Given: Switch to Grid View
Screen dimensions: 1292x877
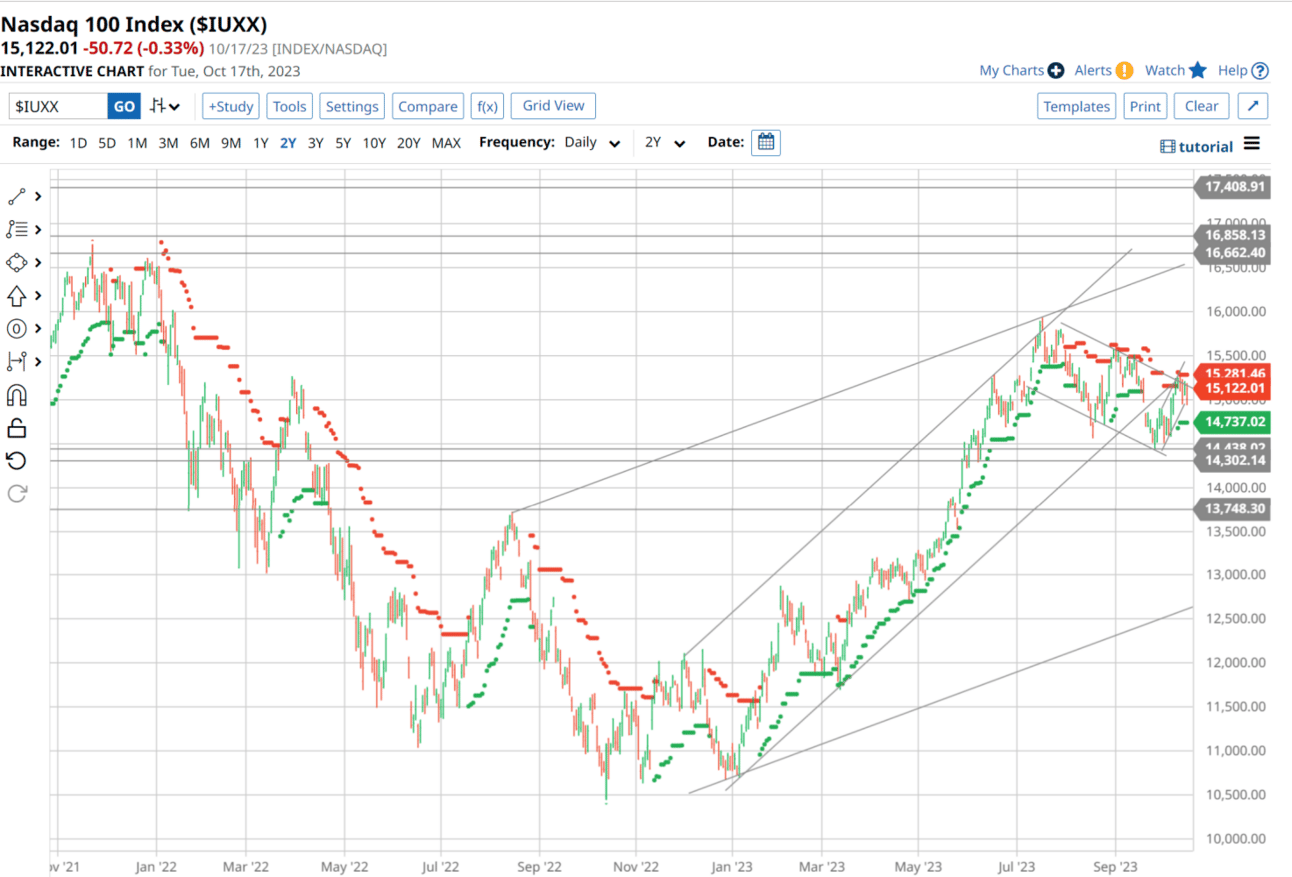Looking at the screenshot, I should pyautogui.click(x=553, y=105).
